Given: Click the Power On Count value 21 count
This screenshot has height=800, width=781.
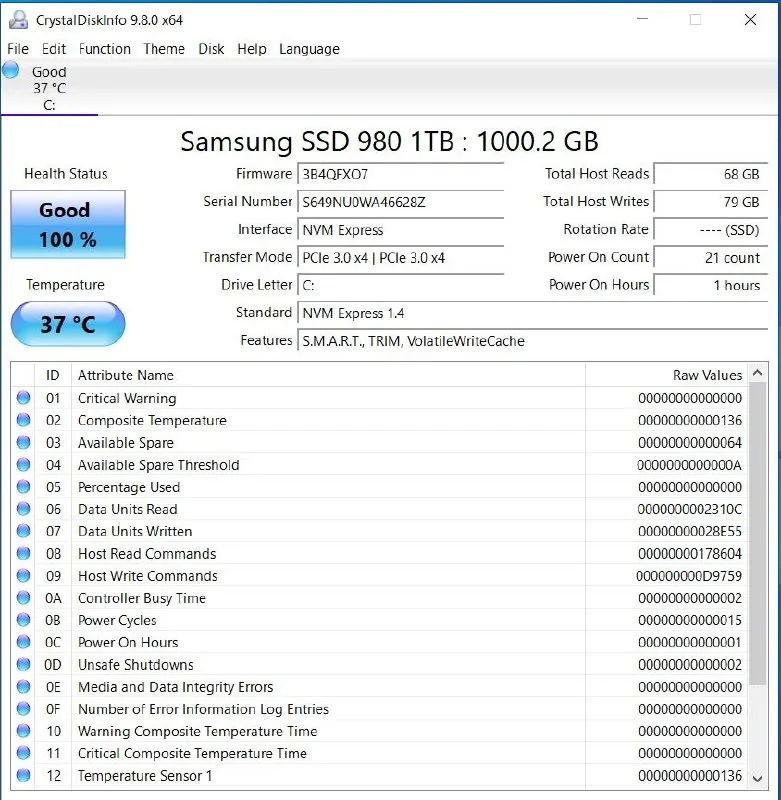Looking at the screenshot, I should coord(711,258).
